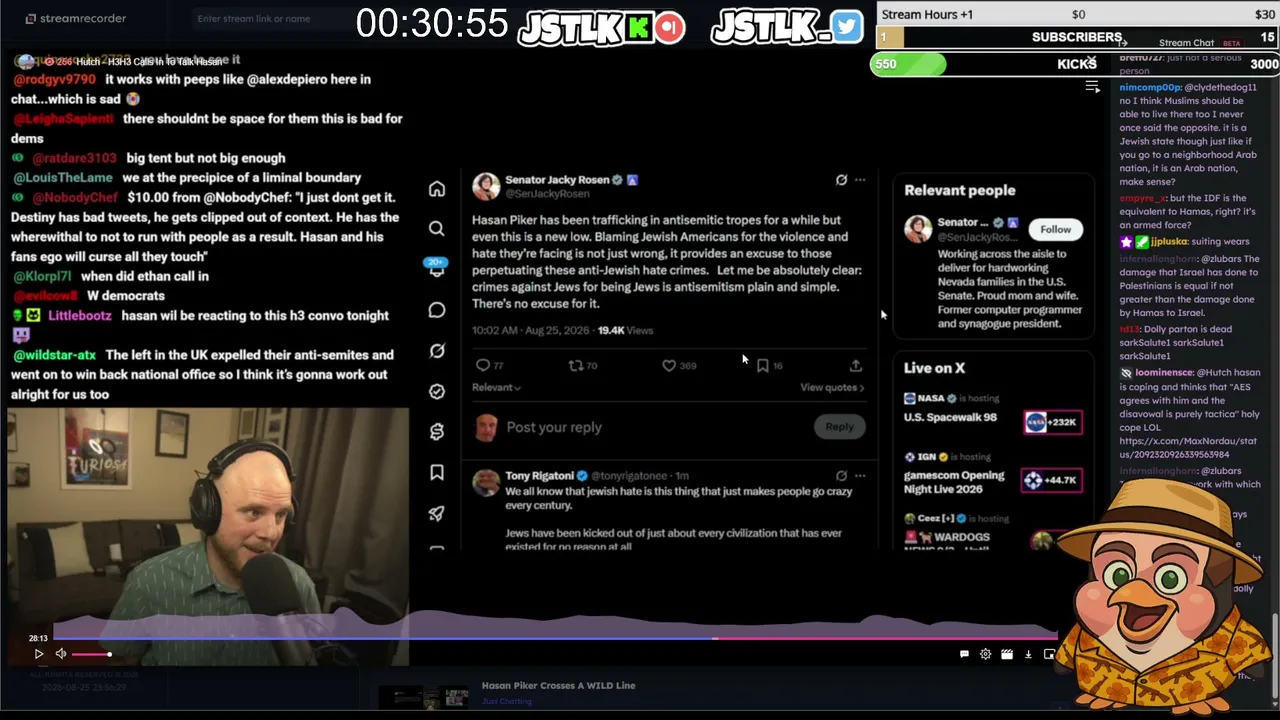Screen dimensions: 1280x720
Task: Click the Reply button
Action: coord(839,427)
